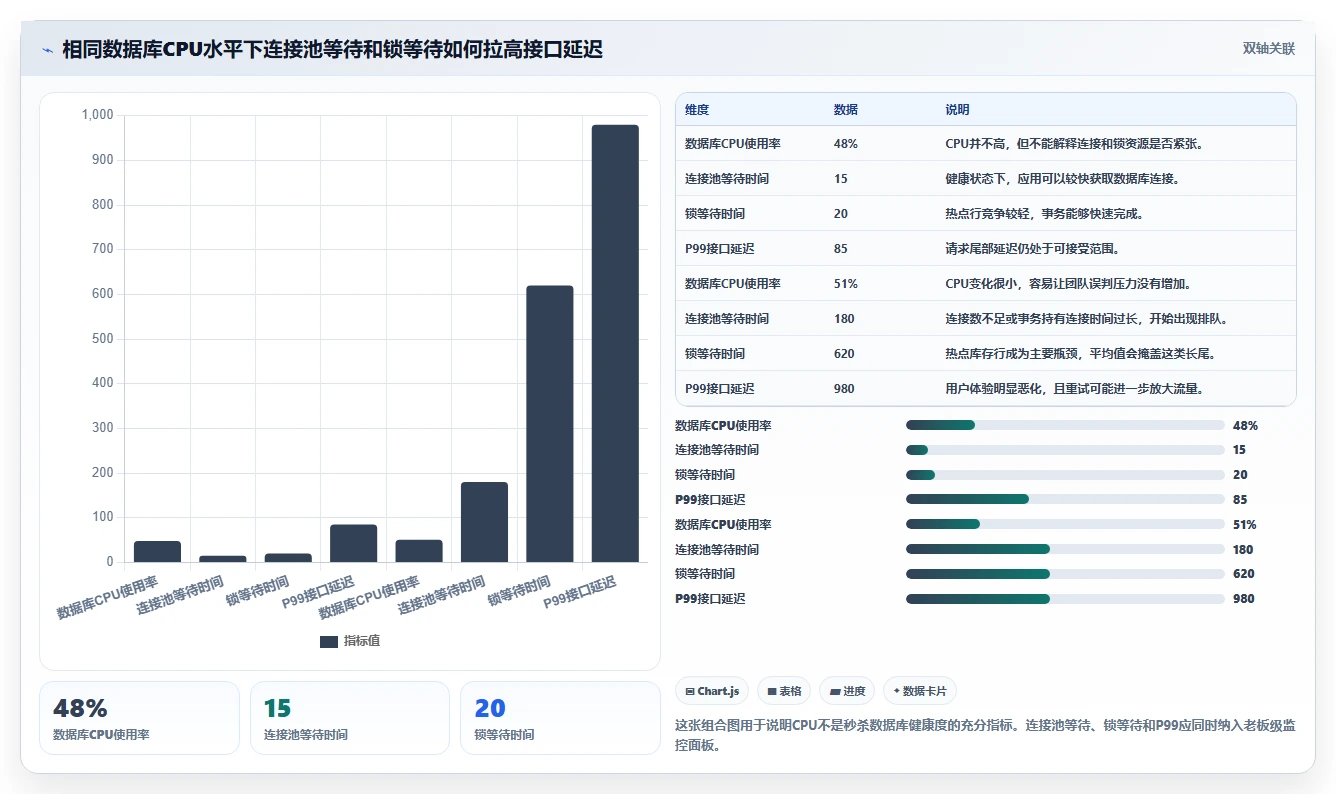Click the dashboard title about 连接池等待和锁等待
The width and height of the screenshot is (1336, 794).
332,50
